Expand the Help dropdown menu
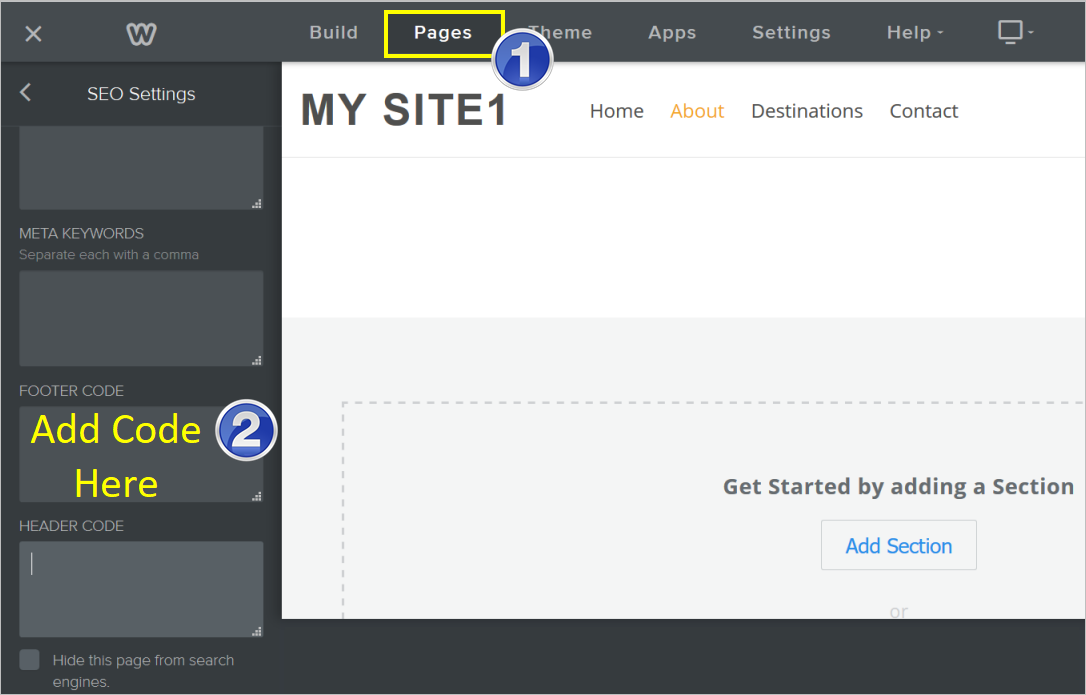Screen dimensions: 1086x695 [x=914, y=33]
